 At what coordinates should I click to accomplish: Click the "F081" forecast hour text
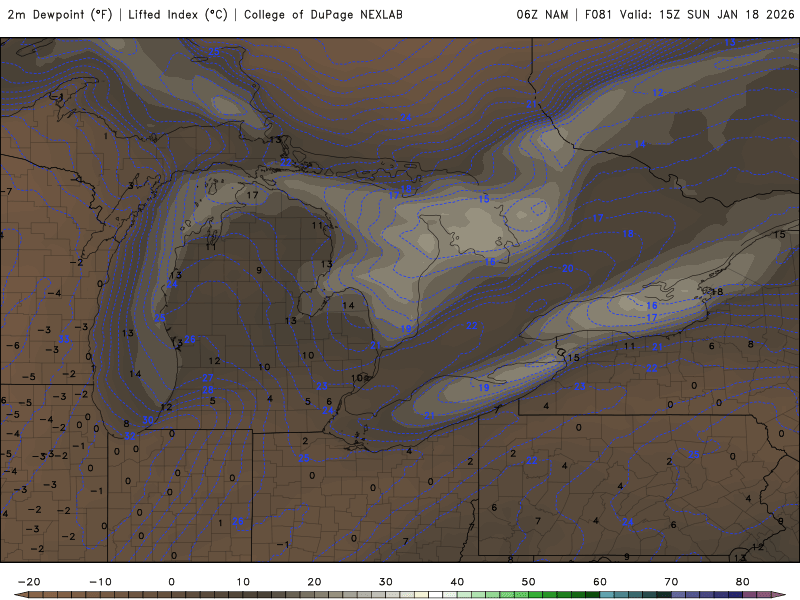pos(598,15)
